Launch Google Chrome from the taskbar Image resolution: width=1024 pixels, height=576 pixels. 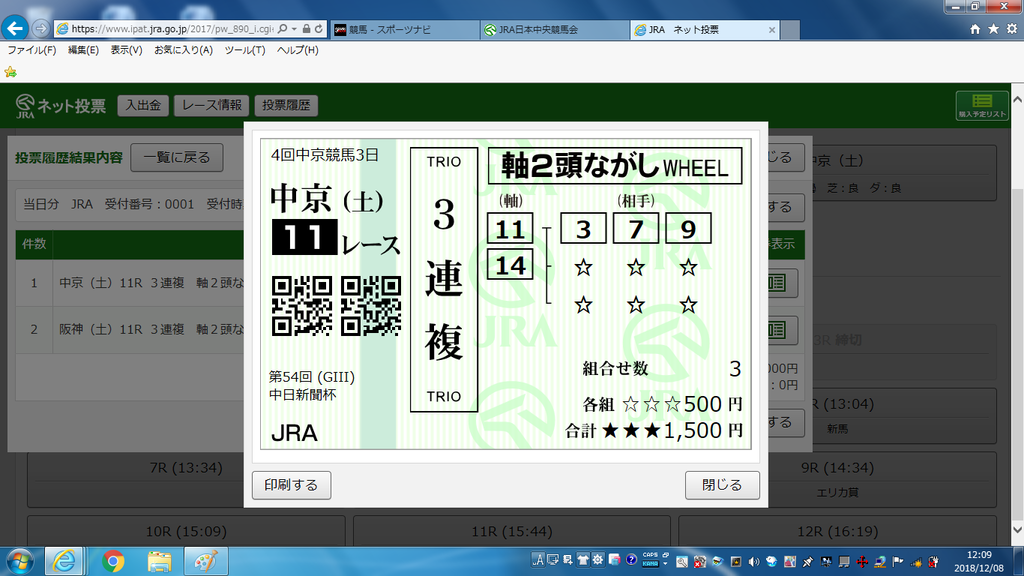(x=113, y=562)
